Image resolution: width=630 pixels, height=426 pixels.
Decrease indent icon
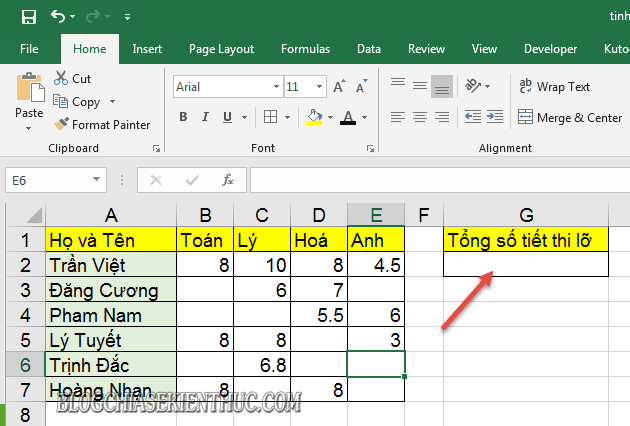(x=473, y=117)
